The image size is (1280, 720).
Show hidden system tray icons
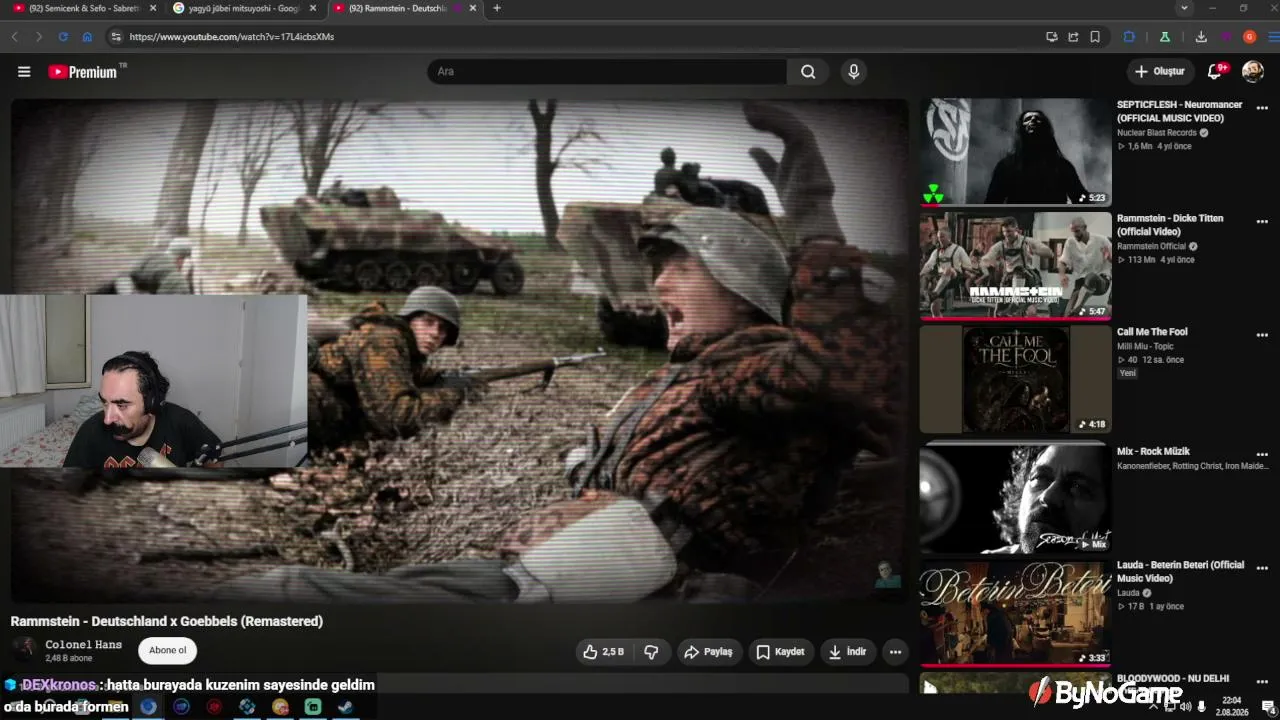coord(1153,707)
